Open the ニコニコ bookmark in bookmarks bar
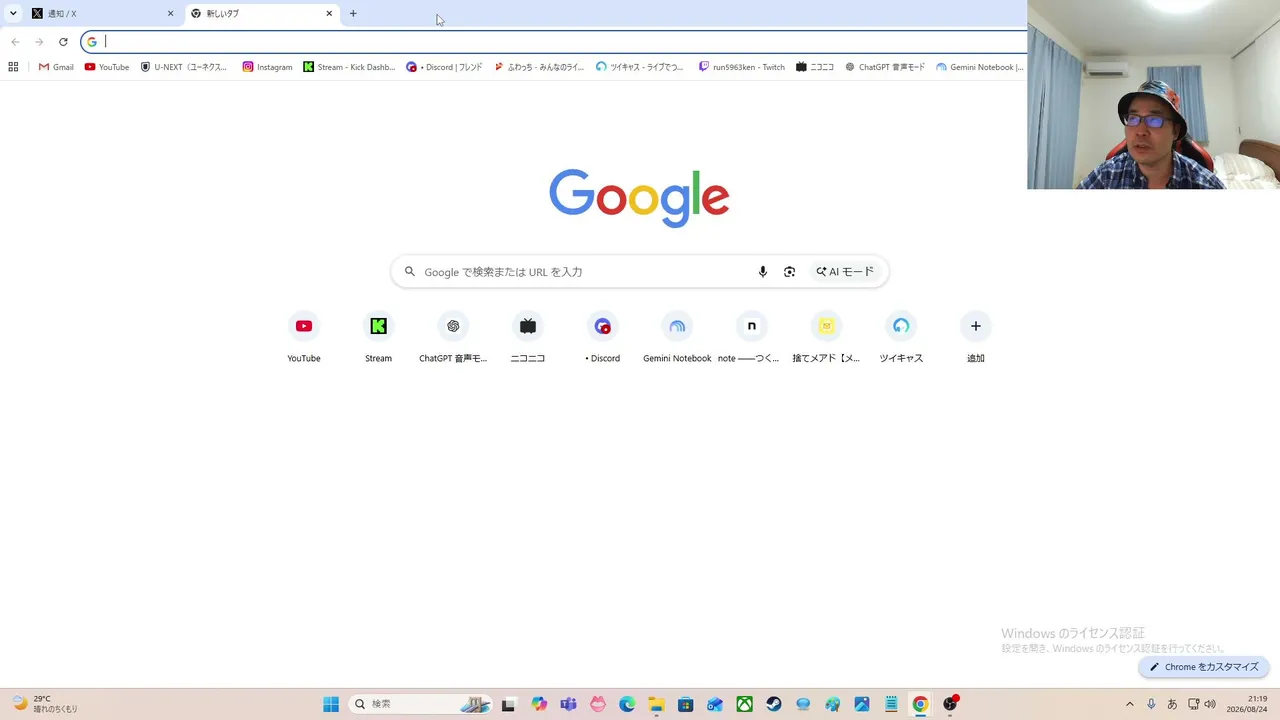The height and width of the screenshot is (720, 1280). [815, 67]
